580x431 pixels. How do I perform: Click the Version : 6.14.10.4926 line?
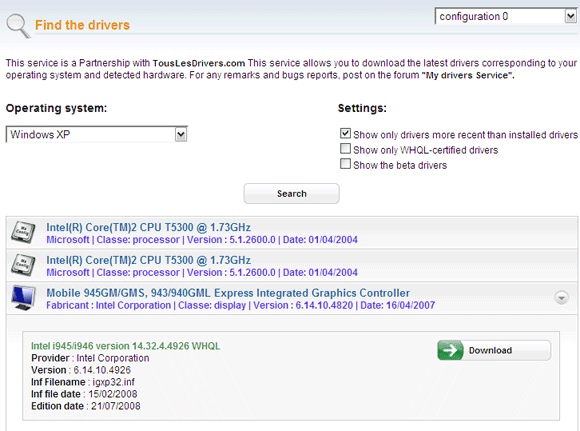pyautogui.click(x=81, y=370)
